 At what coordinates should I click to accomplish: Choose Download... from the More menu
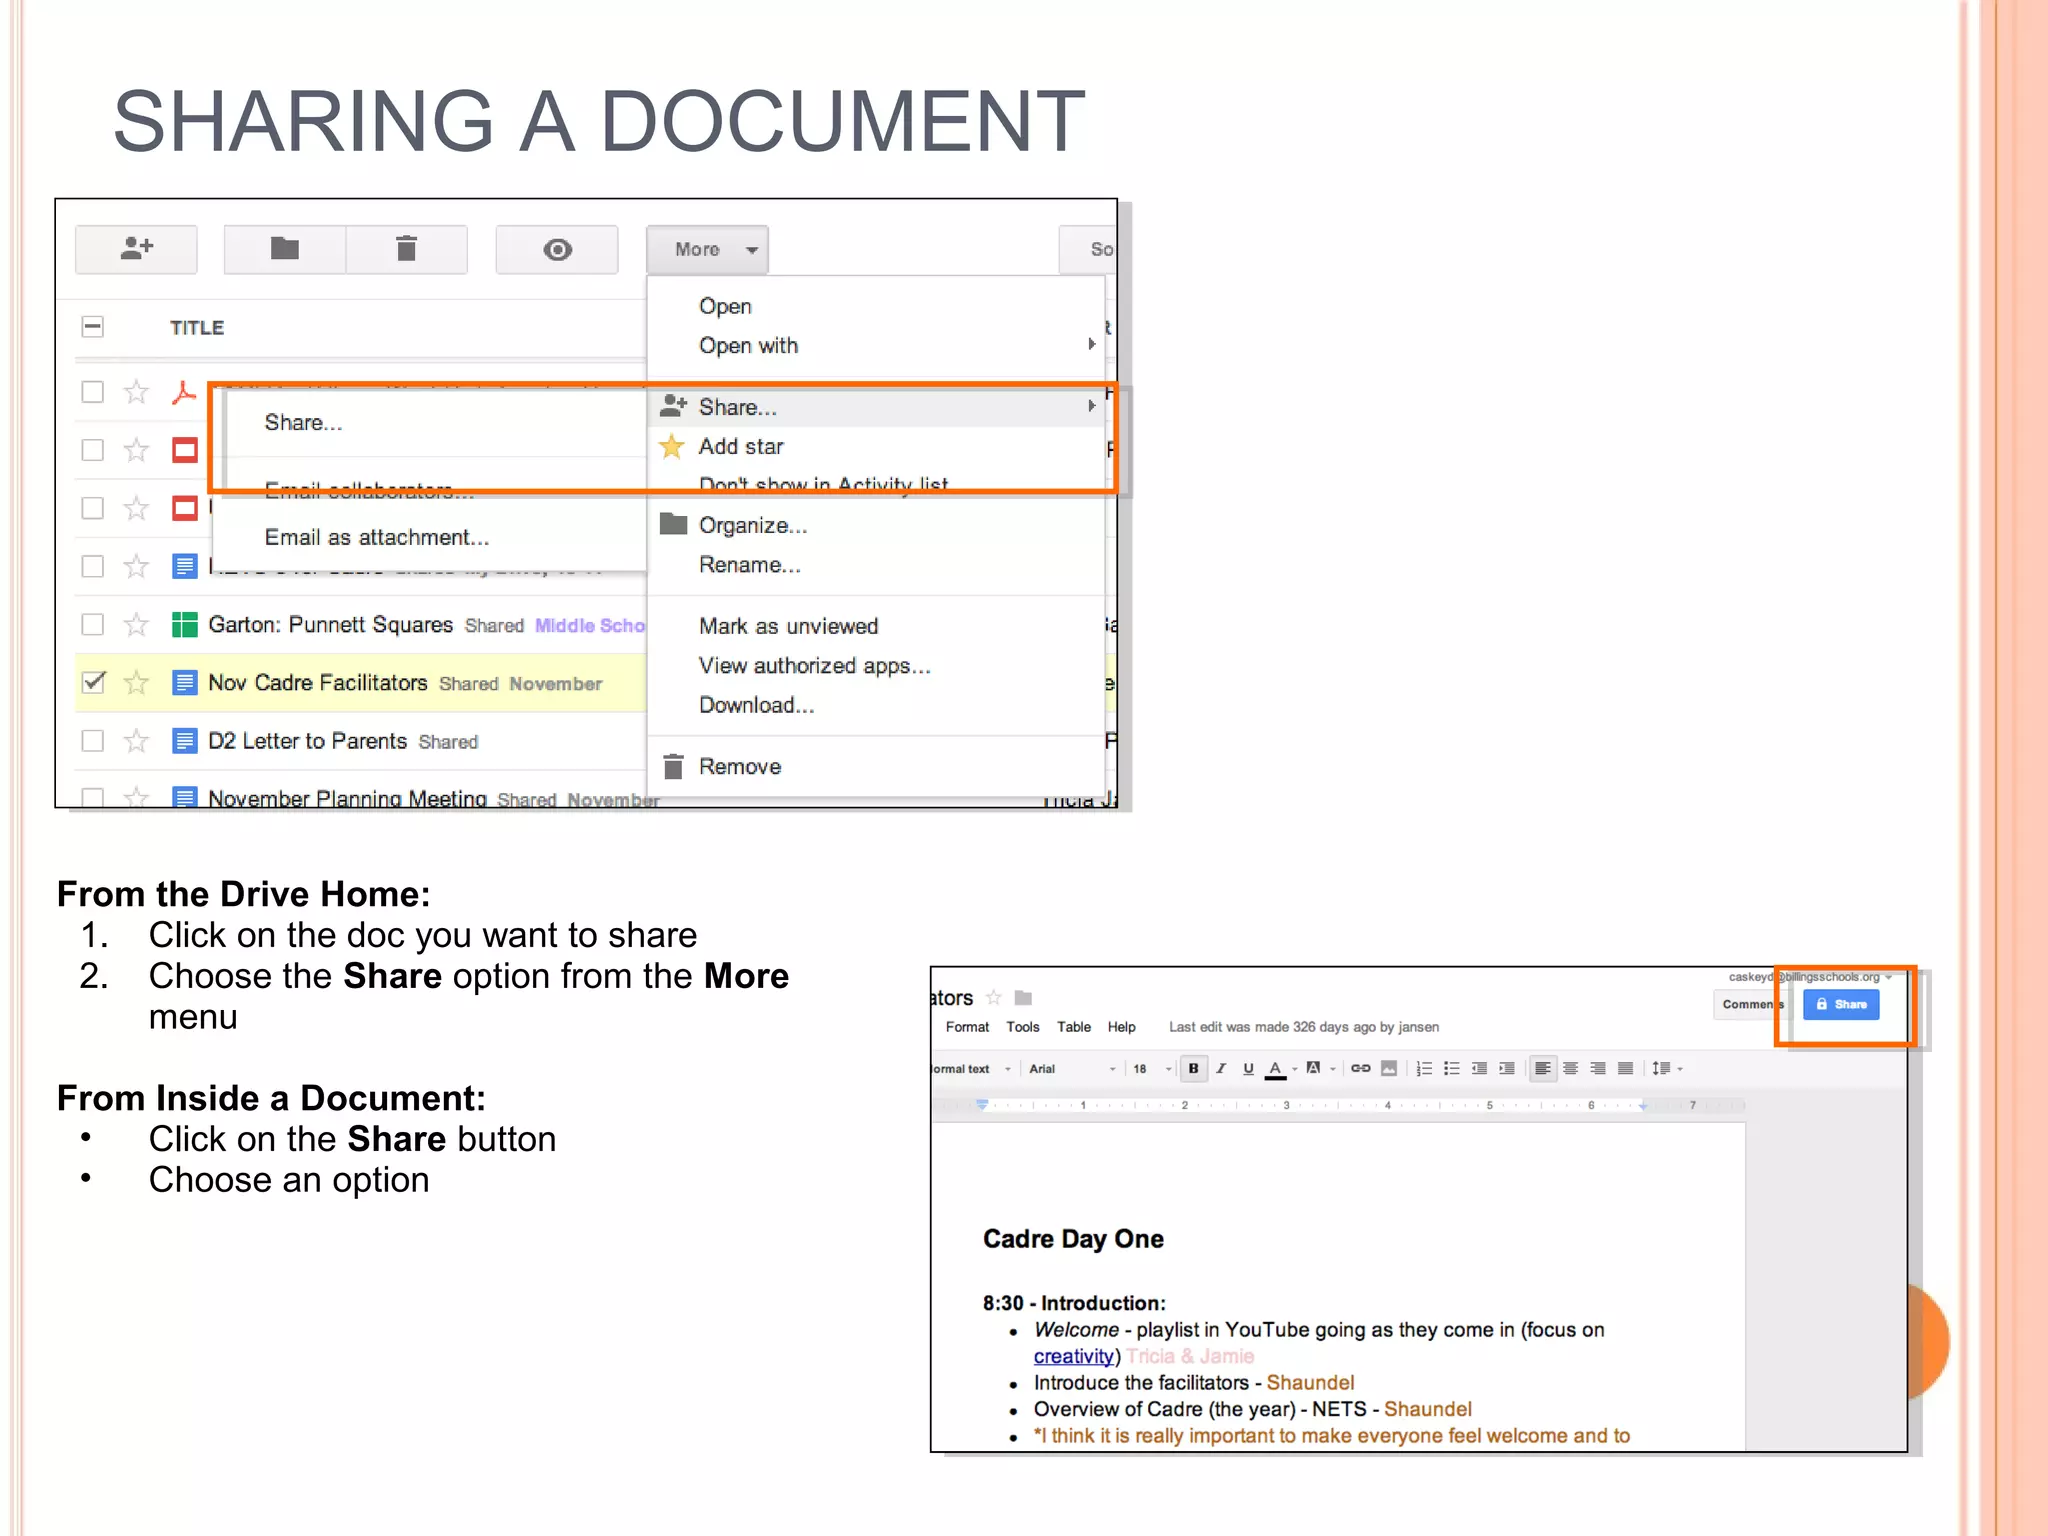pos(756,705)
